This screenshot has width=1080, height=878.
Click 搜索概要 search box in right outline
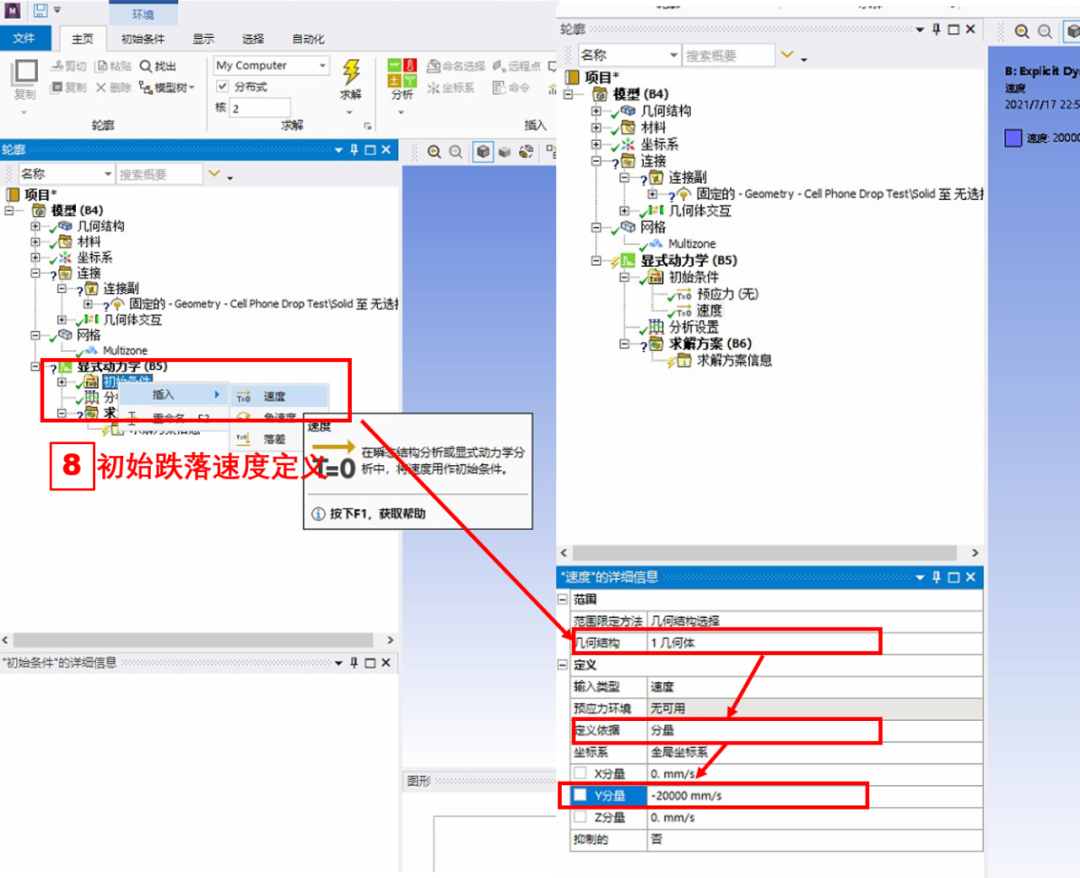(728, 55)
